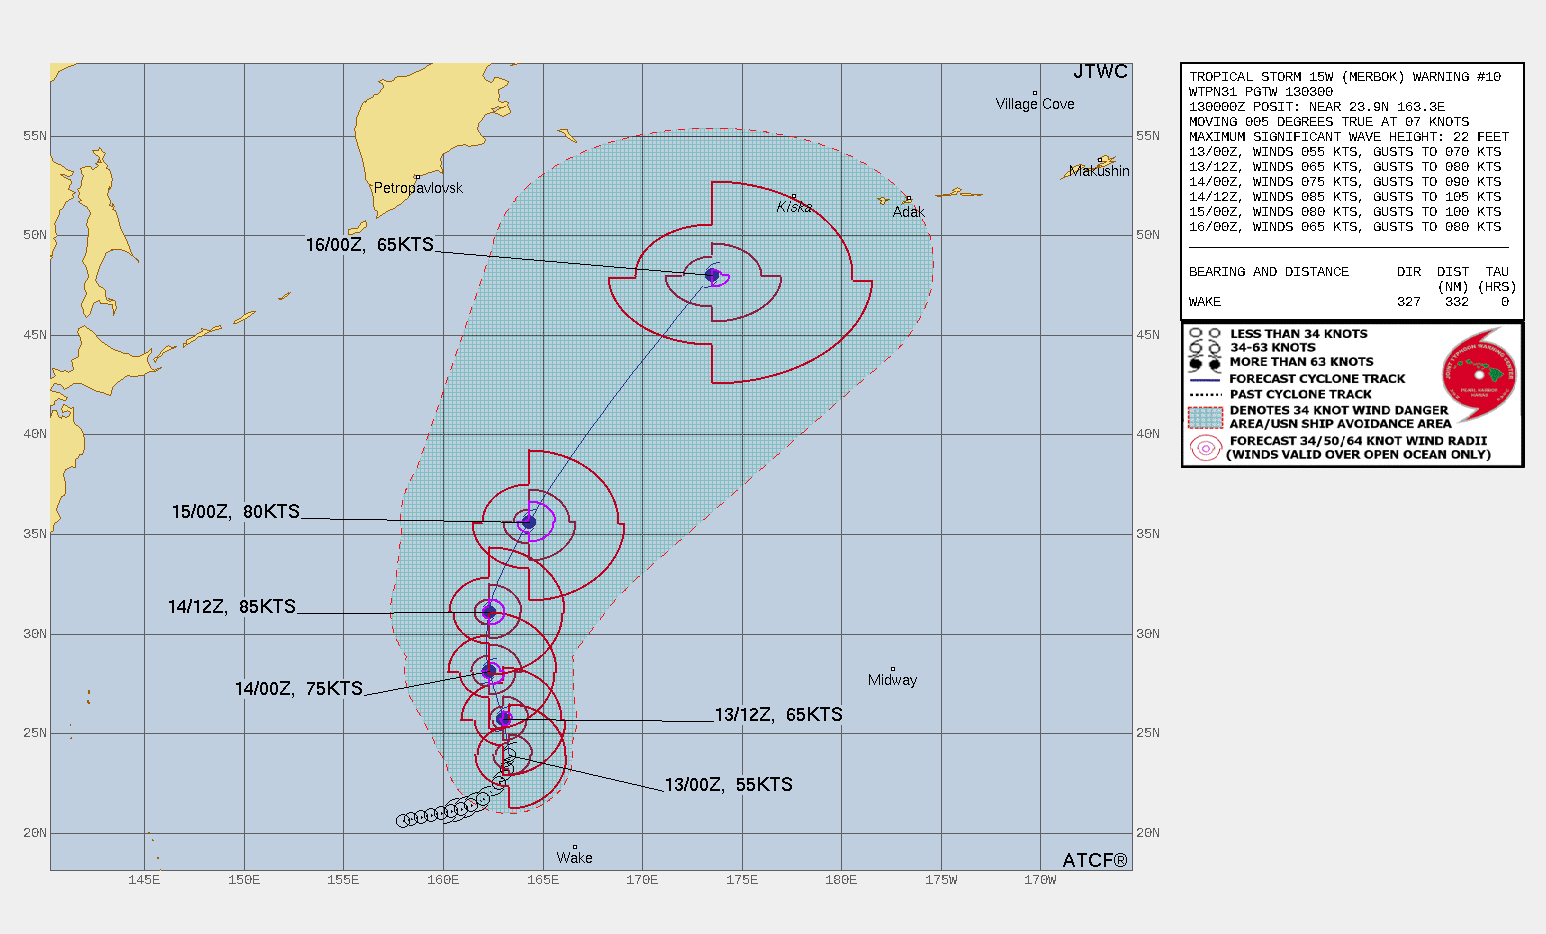This screenshot has height=934, width=1546.
Task: Click the past cyclone track dotted sample in legend
Action: point(1205,395)
